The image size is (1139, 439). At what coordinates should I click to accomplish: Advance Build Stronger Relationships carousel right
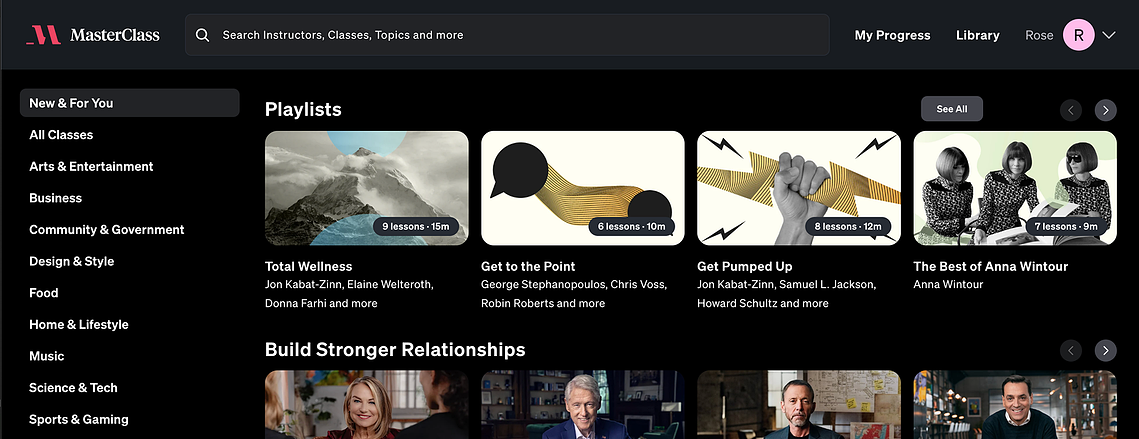point(1106,350)
